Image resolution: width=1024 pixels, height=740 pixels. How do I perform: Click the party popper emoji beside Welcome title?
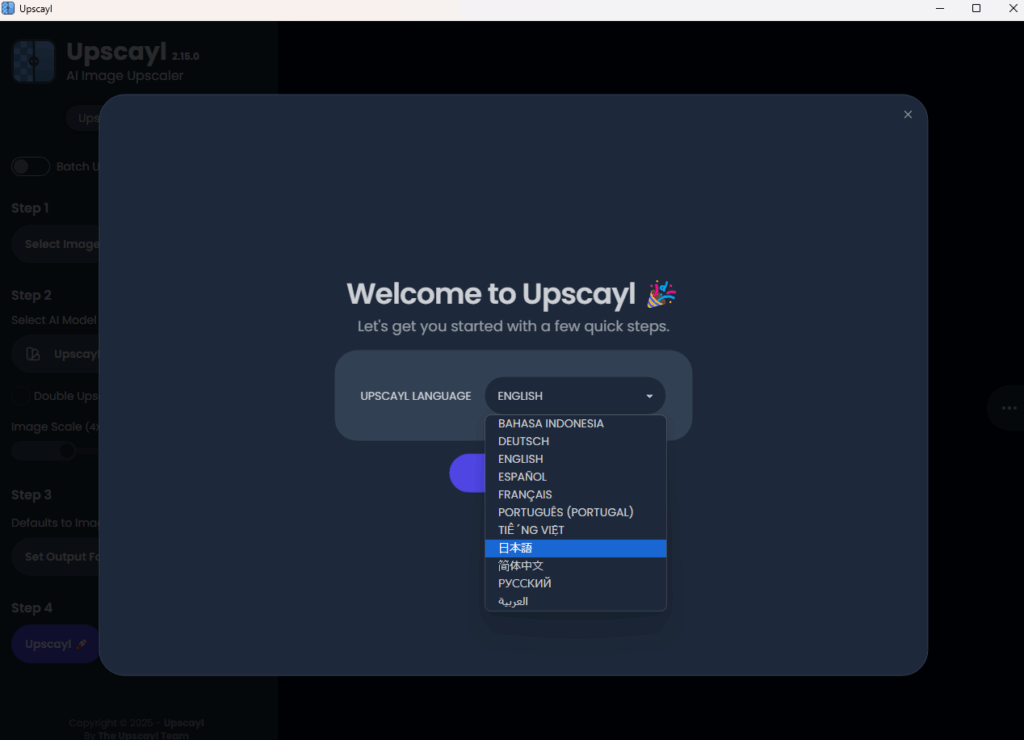point(661,294)
